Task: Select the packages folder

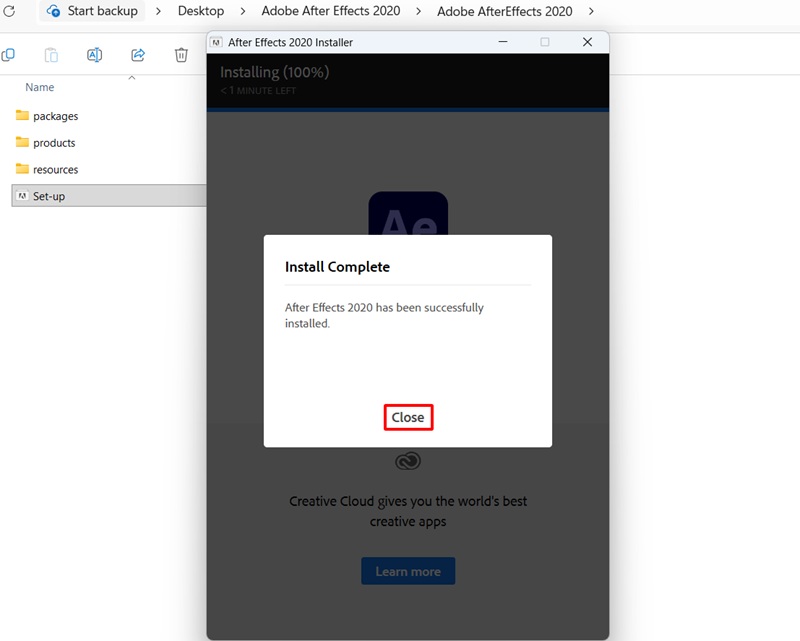Action: [55, 116]
